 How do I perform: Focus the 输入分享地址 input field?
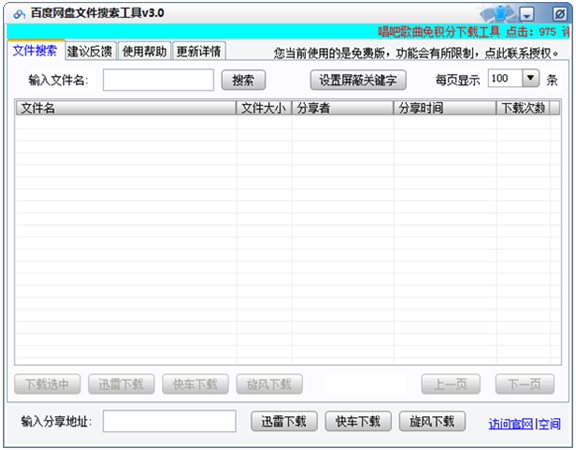169,421
